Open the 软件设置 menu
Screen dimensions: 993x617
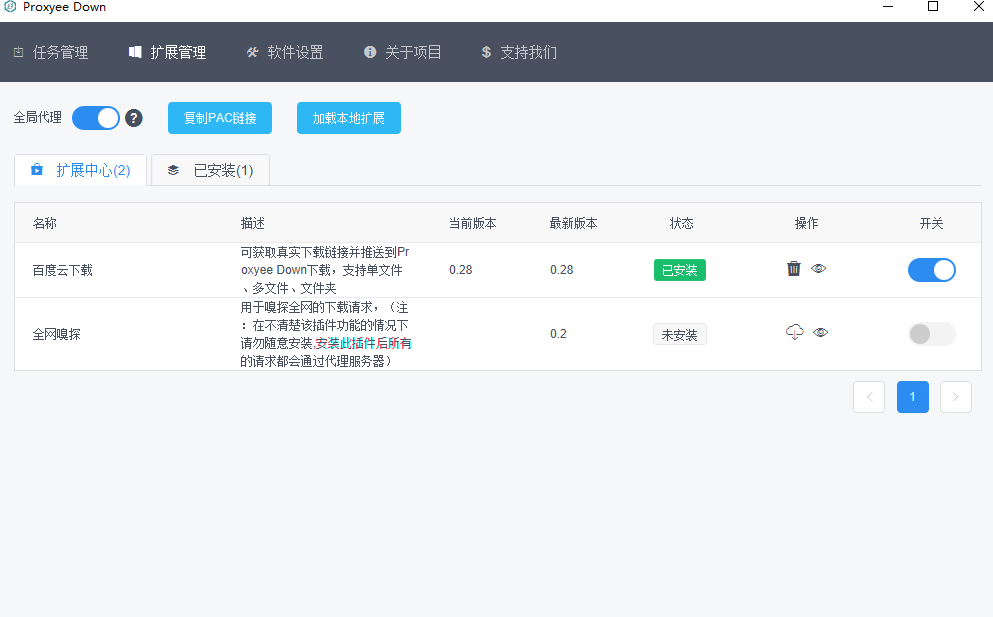(286, 52)
